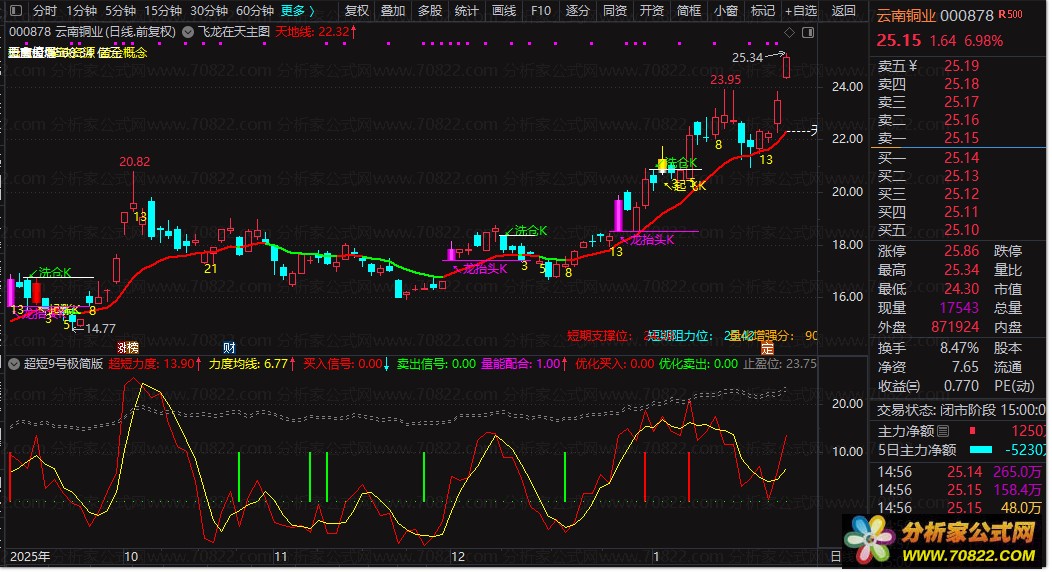The width and height of the screenshot is (1052, 572).
Task: Click the 现量 value 17543
Action: coord(959,308)
